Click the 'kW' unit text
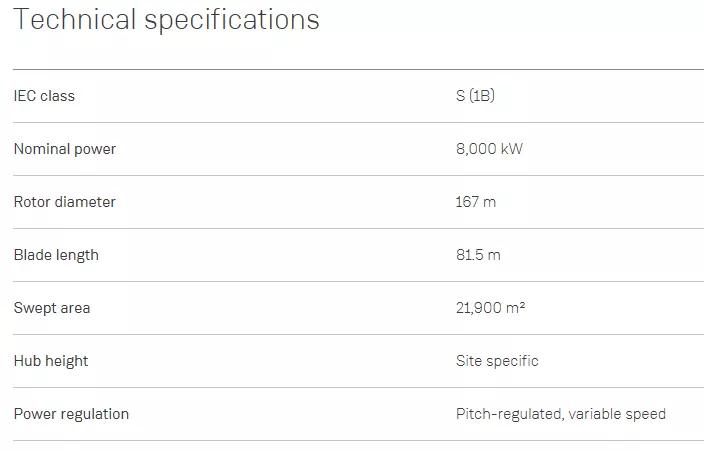Image resolution: width=704 pixels, height=450 pixels. (x=511, y=149)
